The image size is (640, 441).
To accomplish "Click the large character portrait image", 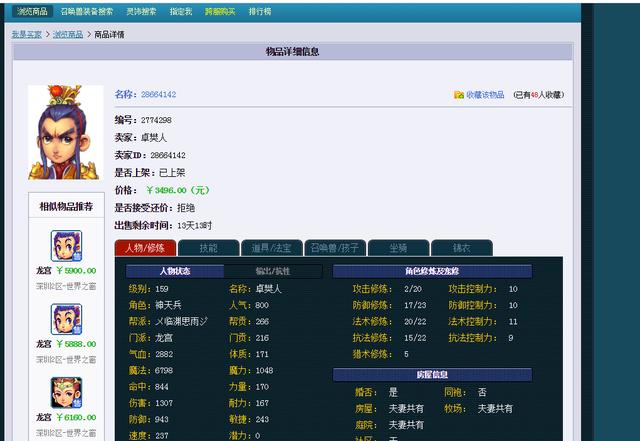I will point(65,132).
